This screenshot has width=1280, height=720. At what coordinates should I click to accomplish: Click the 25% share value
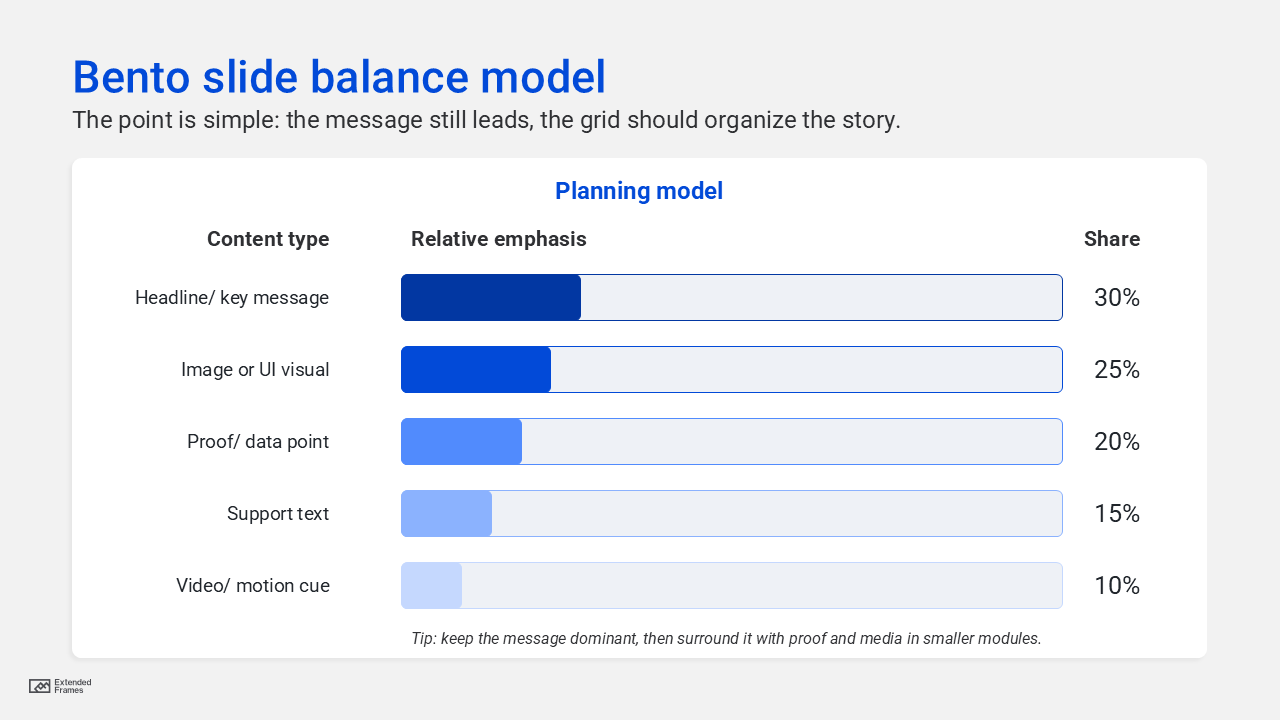pyautogui.click(x=1117, y=370)
